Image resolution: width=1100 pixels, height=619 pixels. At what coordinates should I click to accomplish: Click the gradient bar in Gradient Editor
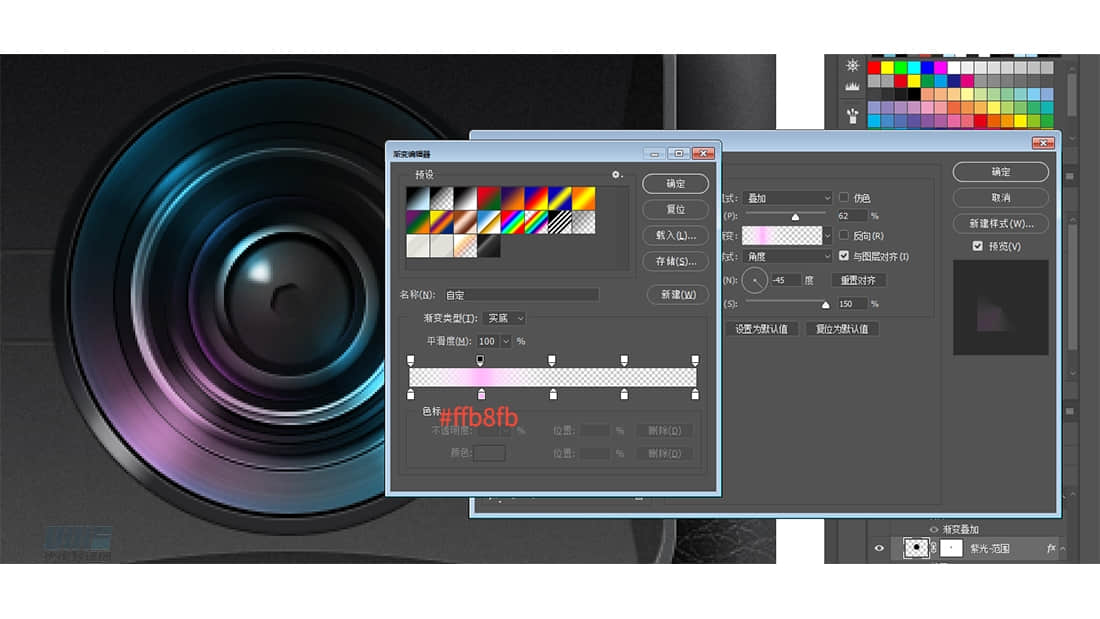click(x=553, y=377)
